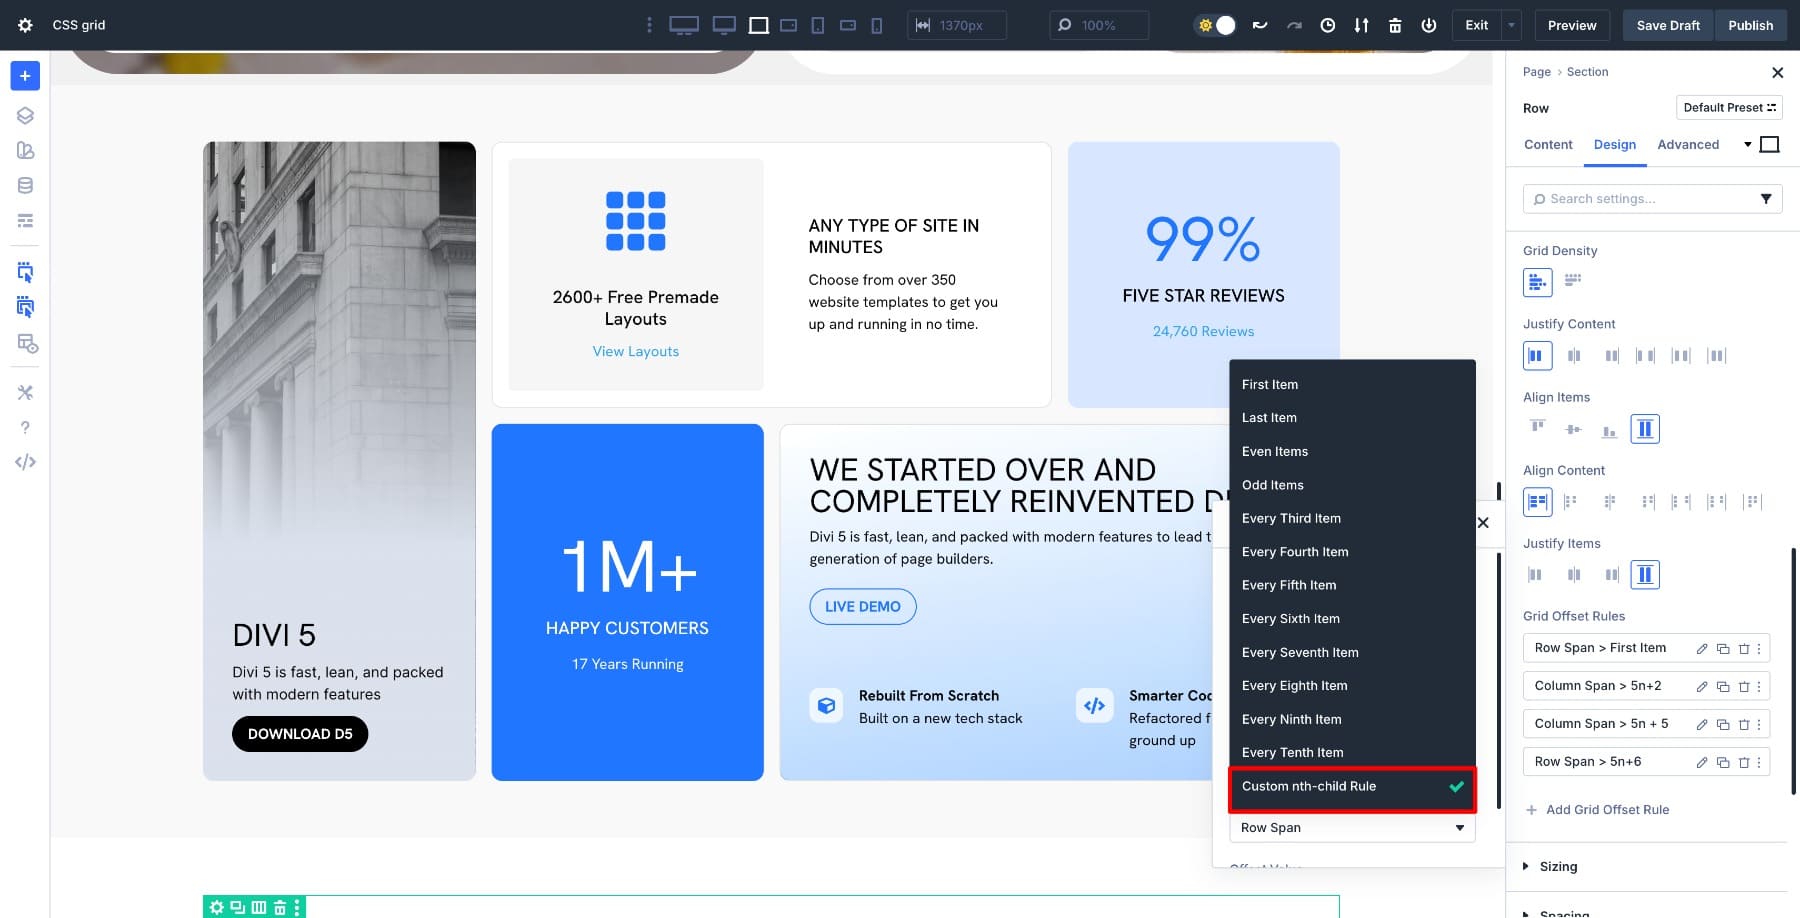Image resolution: width=1800 pixels, height=918 pixels.
Task: Choose the dense Grid Density option
Action: pyautogui.click(x=1573, y=281)
